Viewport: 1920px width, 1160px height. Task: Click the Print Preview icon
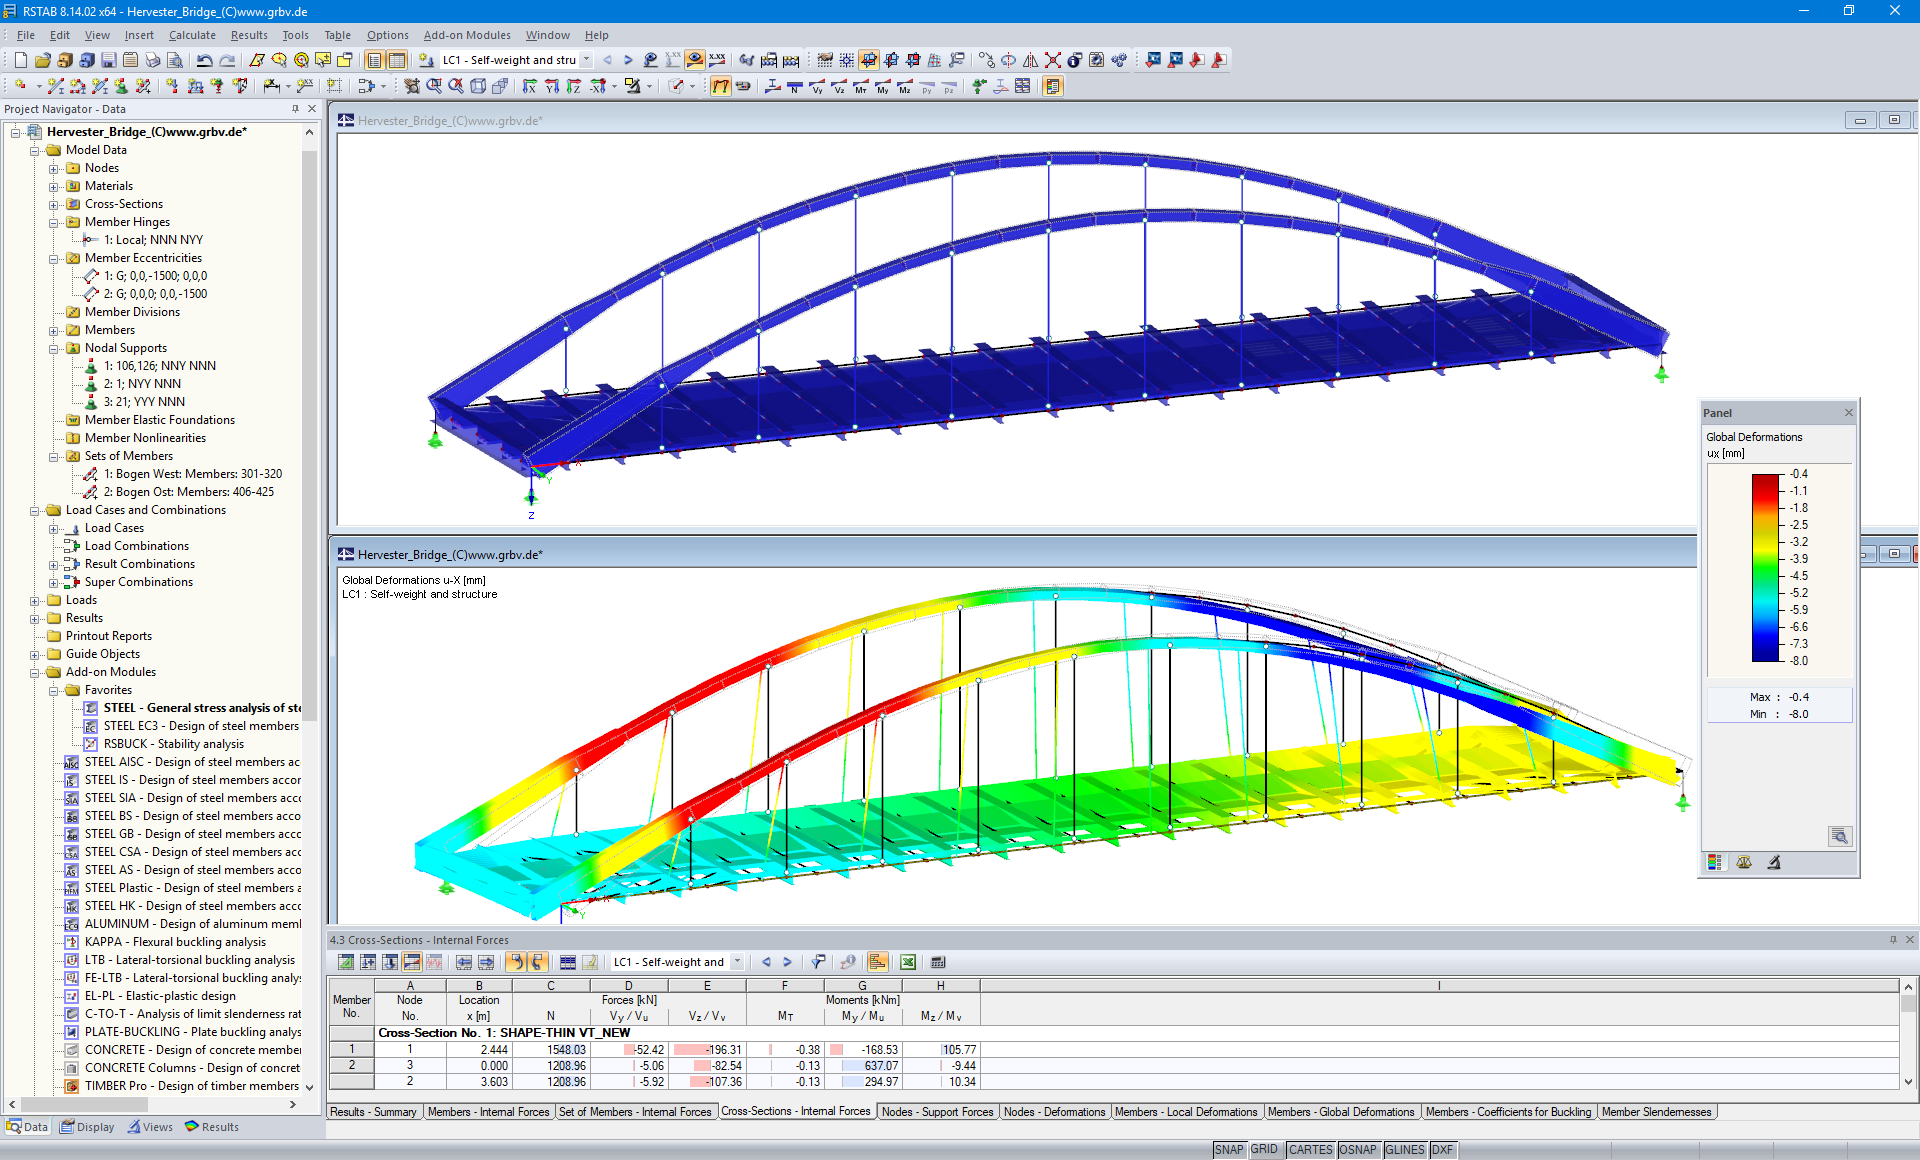click(174, 60)
